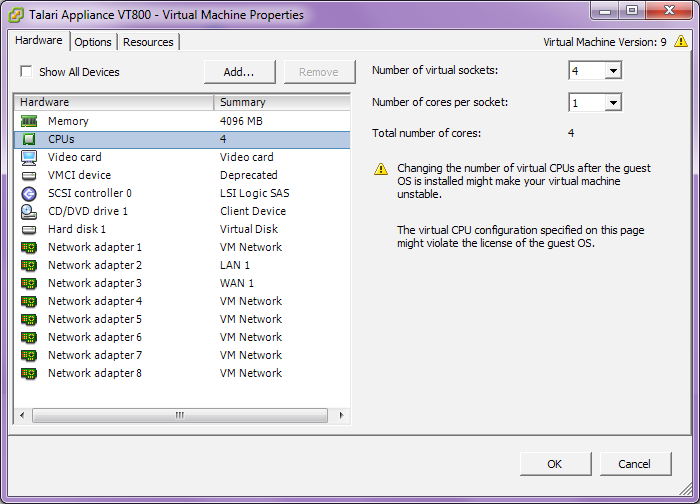Switch to the Resources tab
The height and width of the screenshot is (504, 700).
(148, 42)
